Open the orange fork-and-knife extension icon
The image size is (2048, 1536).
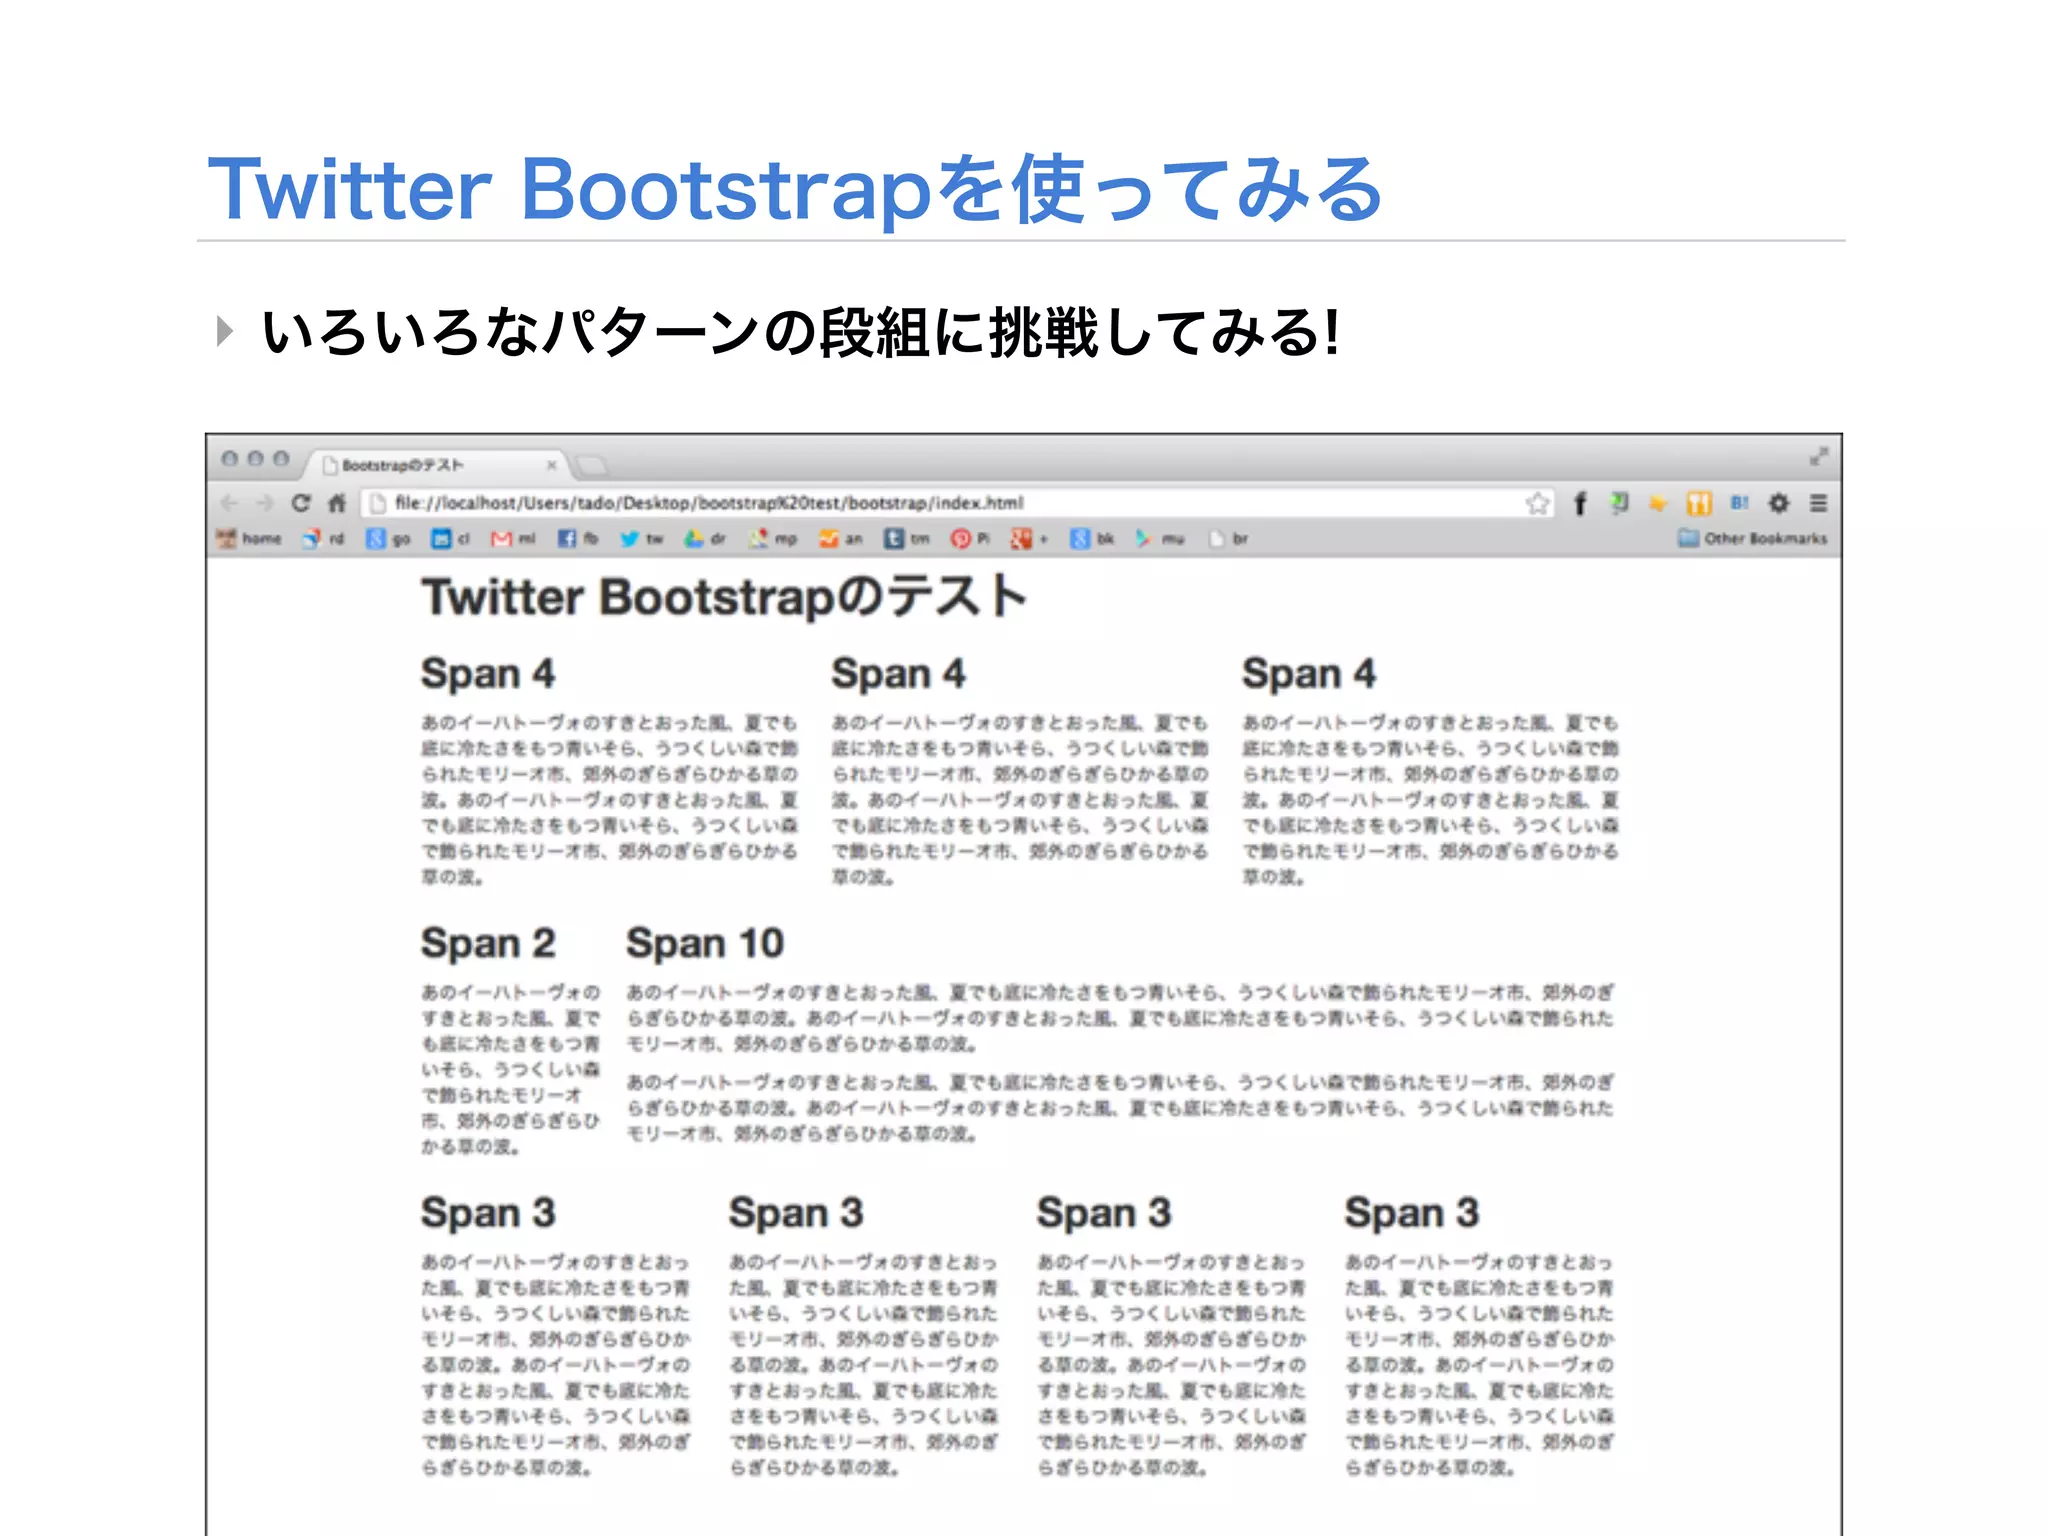[1699, 503]
